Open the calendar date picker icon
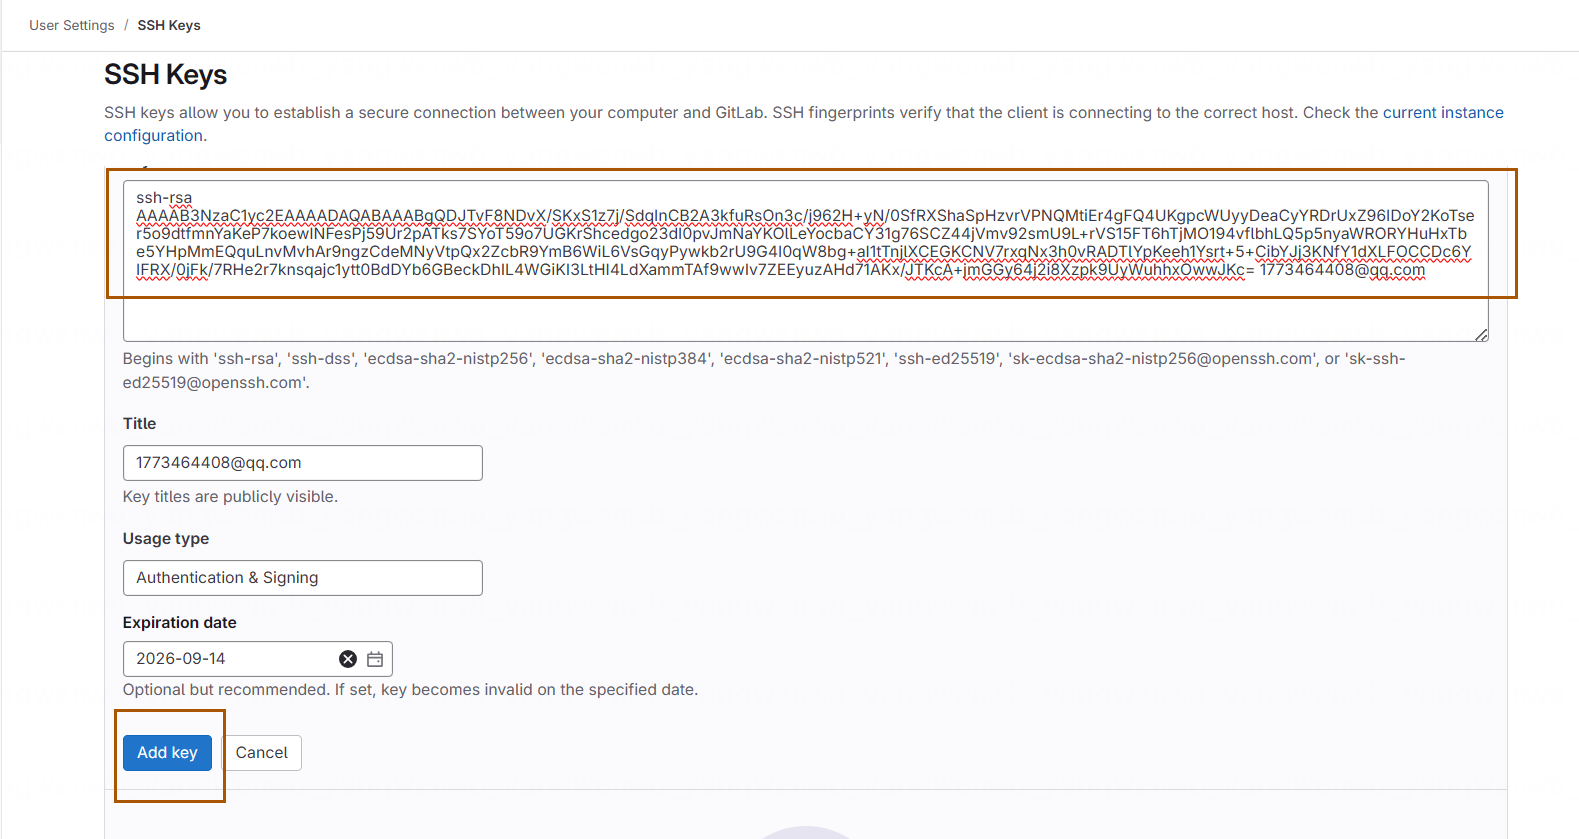Viewport: 1579px width, 839px height. pos(375,659)
